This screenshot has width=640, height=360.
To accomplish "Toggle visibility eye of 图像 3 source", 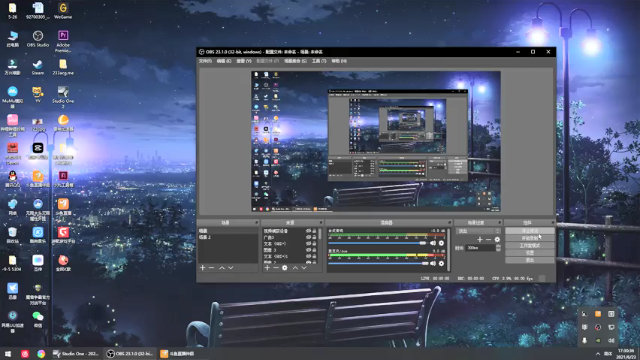I will coord(309,250).
